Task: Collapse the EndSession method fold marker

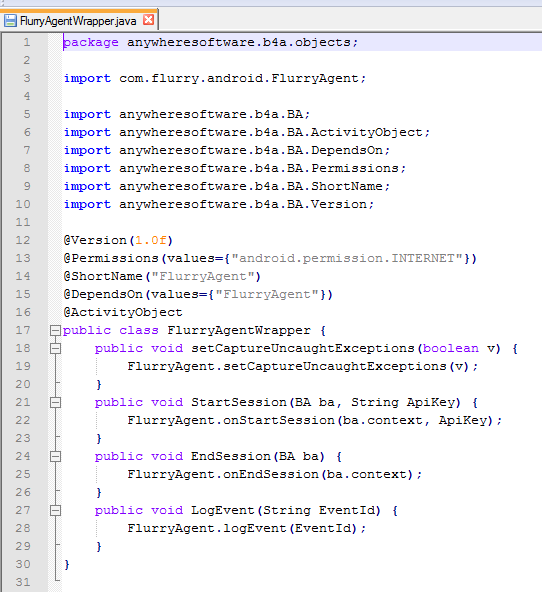Action: tap(55, 457)
